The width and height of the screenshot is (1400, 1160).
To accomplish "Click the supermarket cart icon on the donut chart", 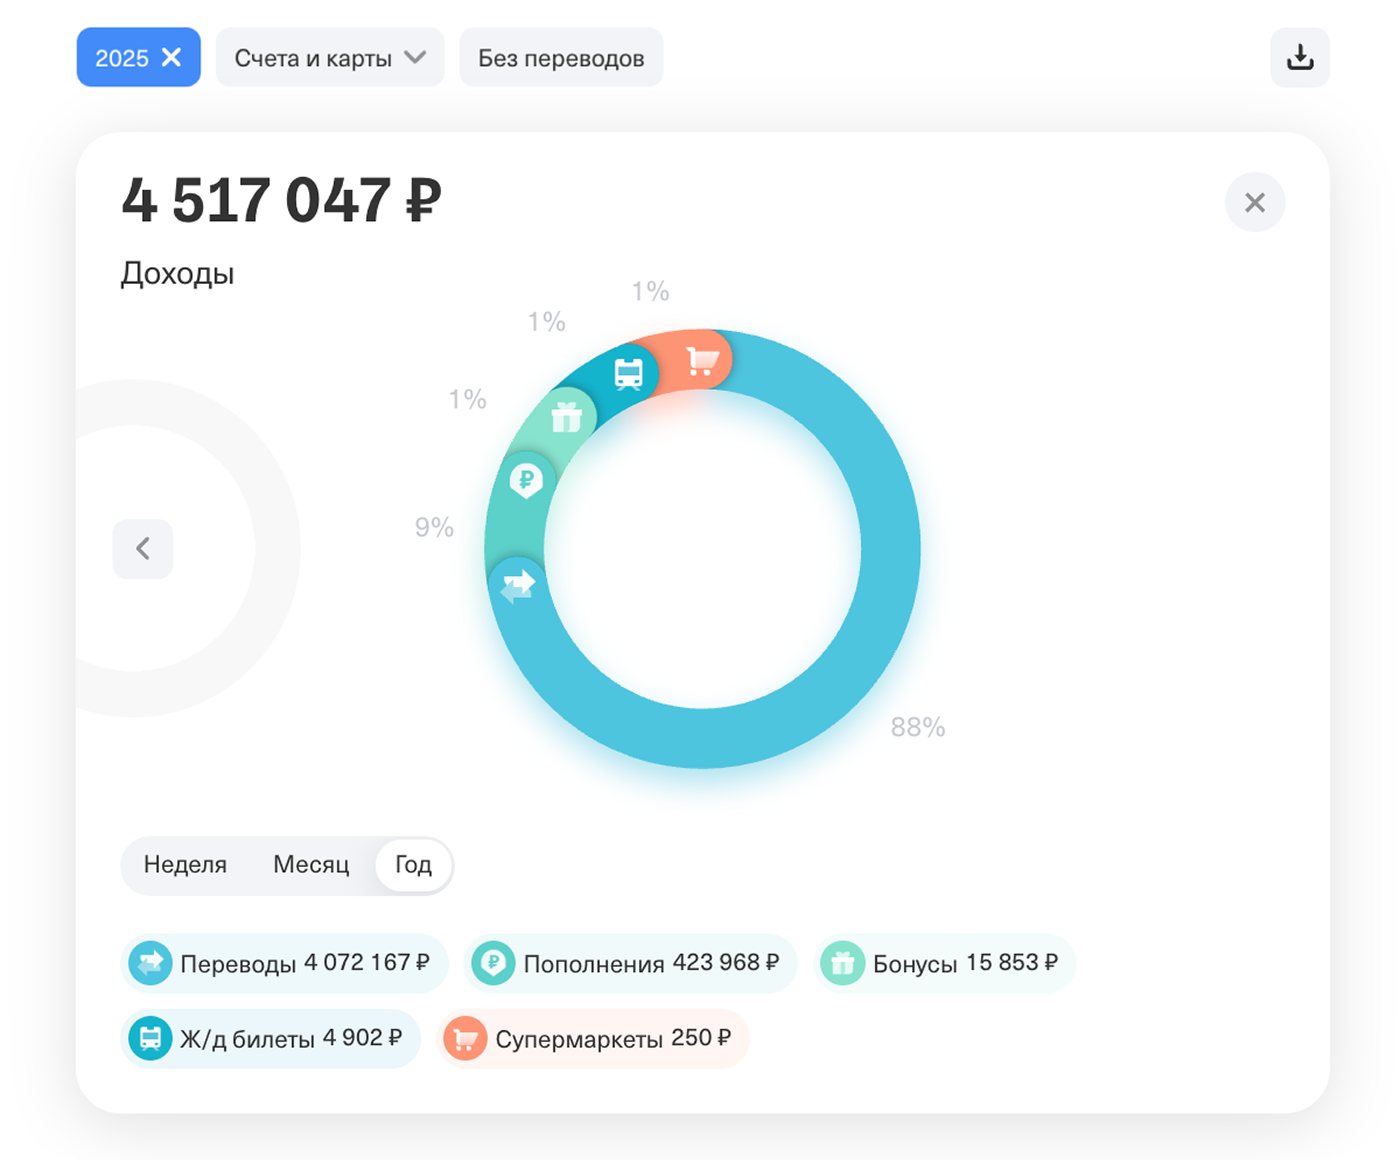I will coord(702,360).
